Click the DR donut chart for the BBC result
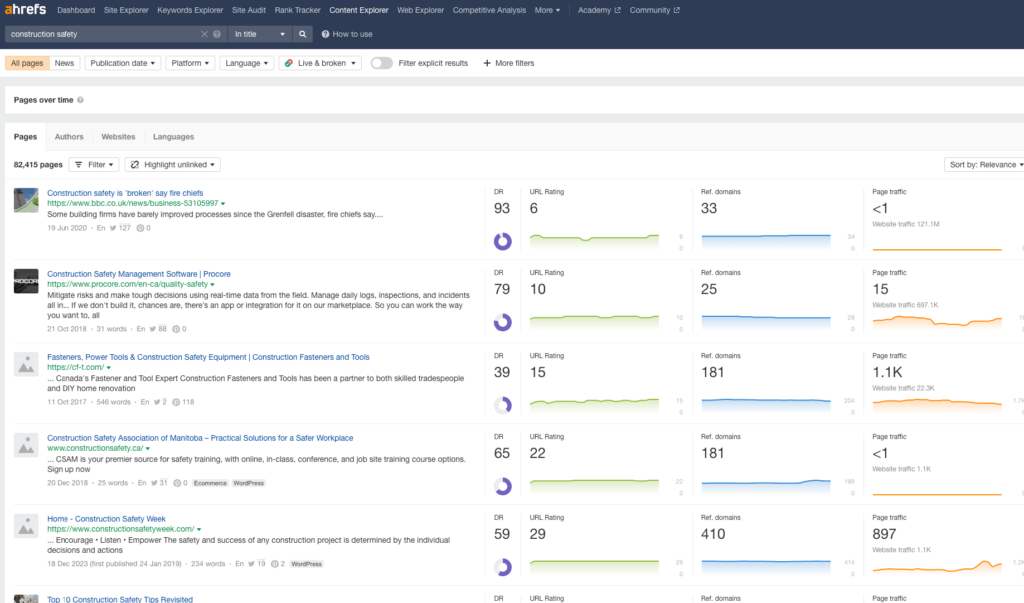Screen dimensions: 1024x603 click(503, 241)
